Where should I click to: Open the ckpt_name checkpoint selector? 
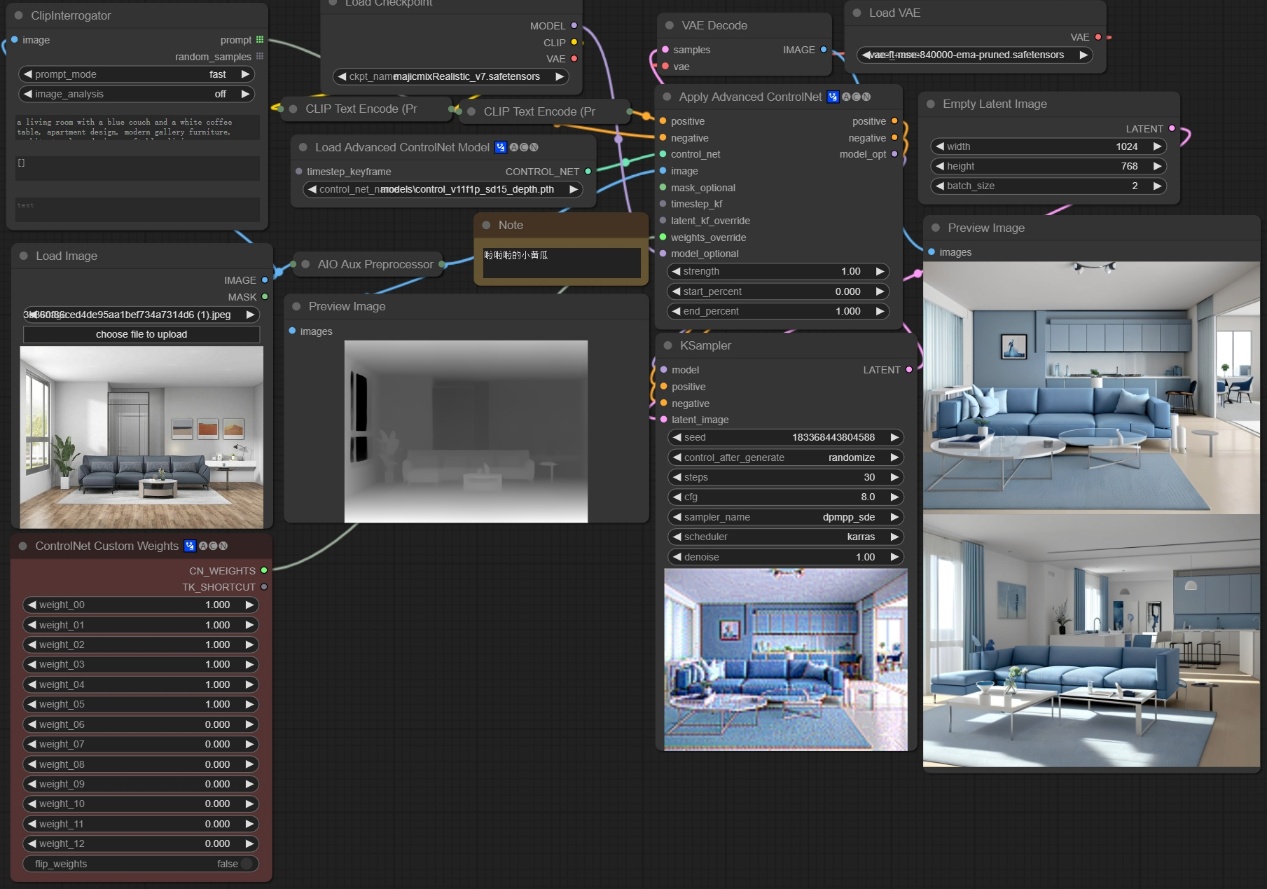tap(450, 76)
